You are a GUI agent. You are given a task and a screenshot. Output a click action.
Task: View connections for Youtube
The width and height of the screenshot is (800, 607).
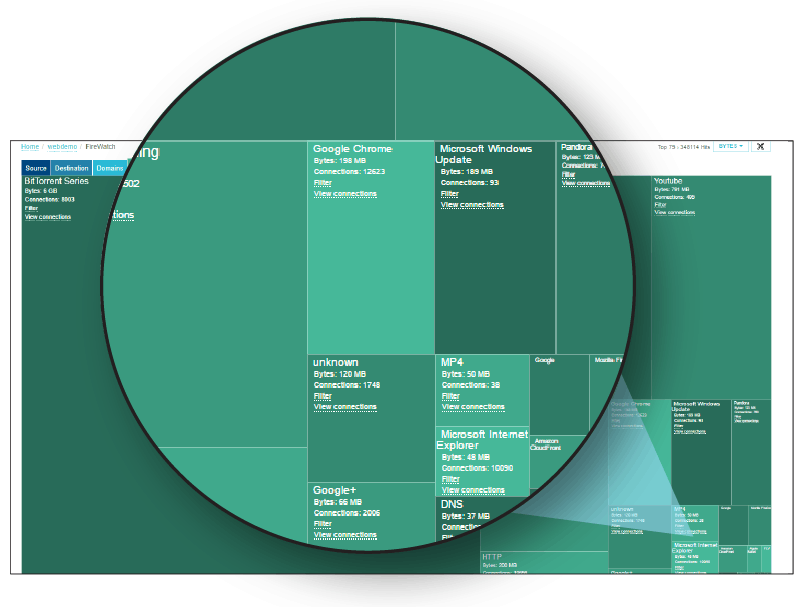pos(676,212)
